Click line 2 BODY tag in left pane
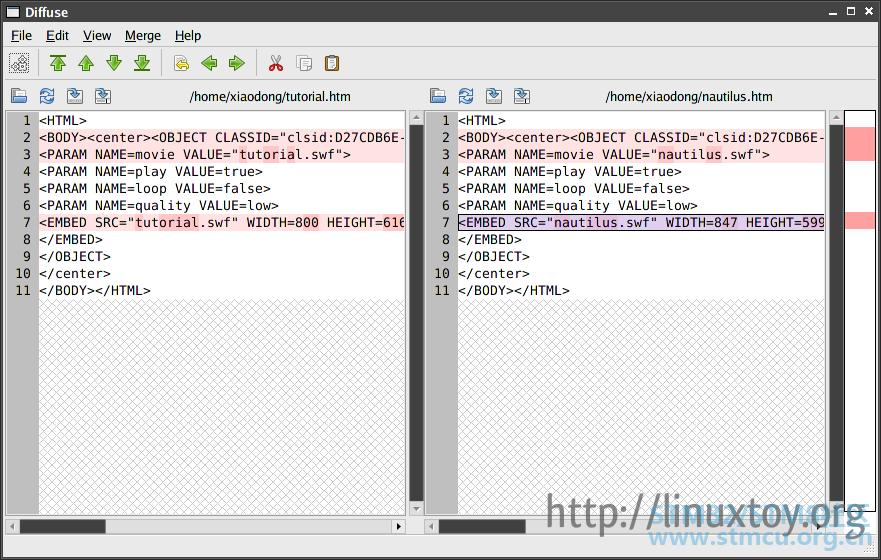 coord(222,138)
